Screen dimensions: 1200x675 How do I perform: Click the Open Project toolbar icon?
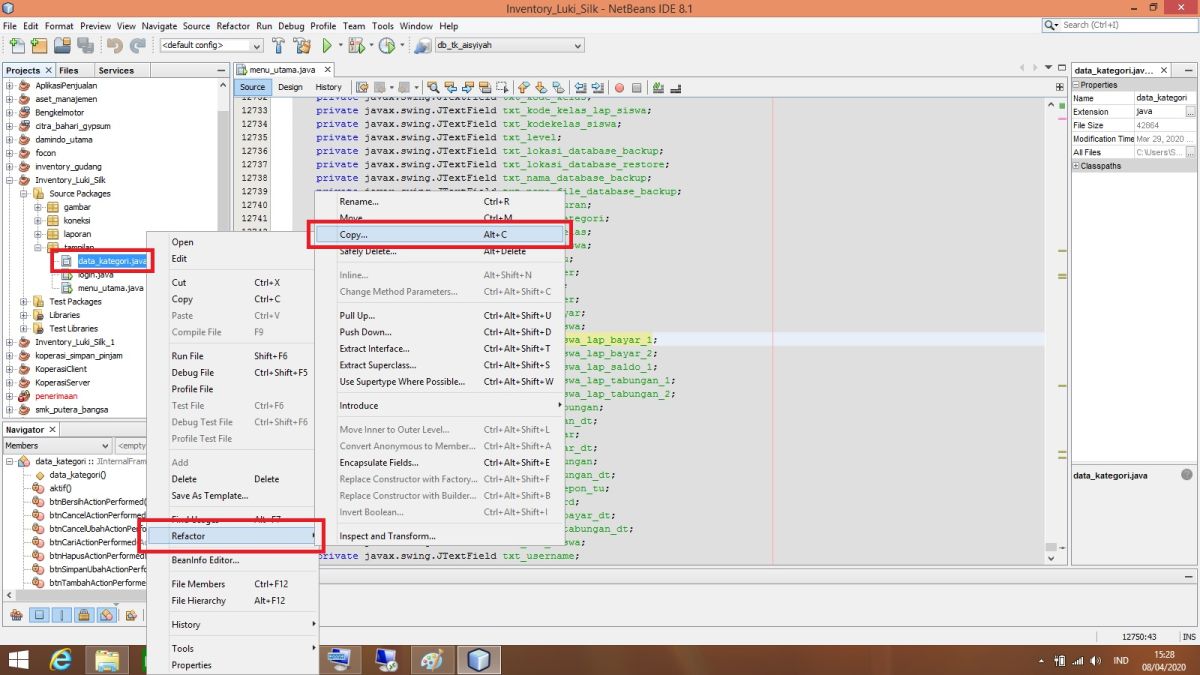(62, 45)
